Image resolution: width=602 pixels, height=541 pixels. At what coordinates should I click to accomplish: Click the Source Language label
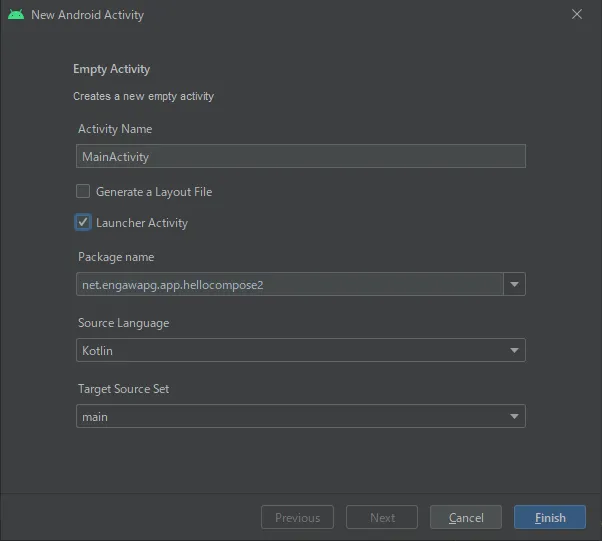pos(123,323)
